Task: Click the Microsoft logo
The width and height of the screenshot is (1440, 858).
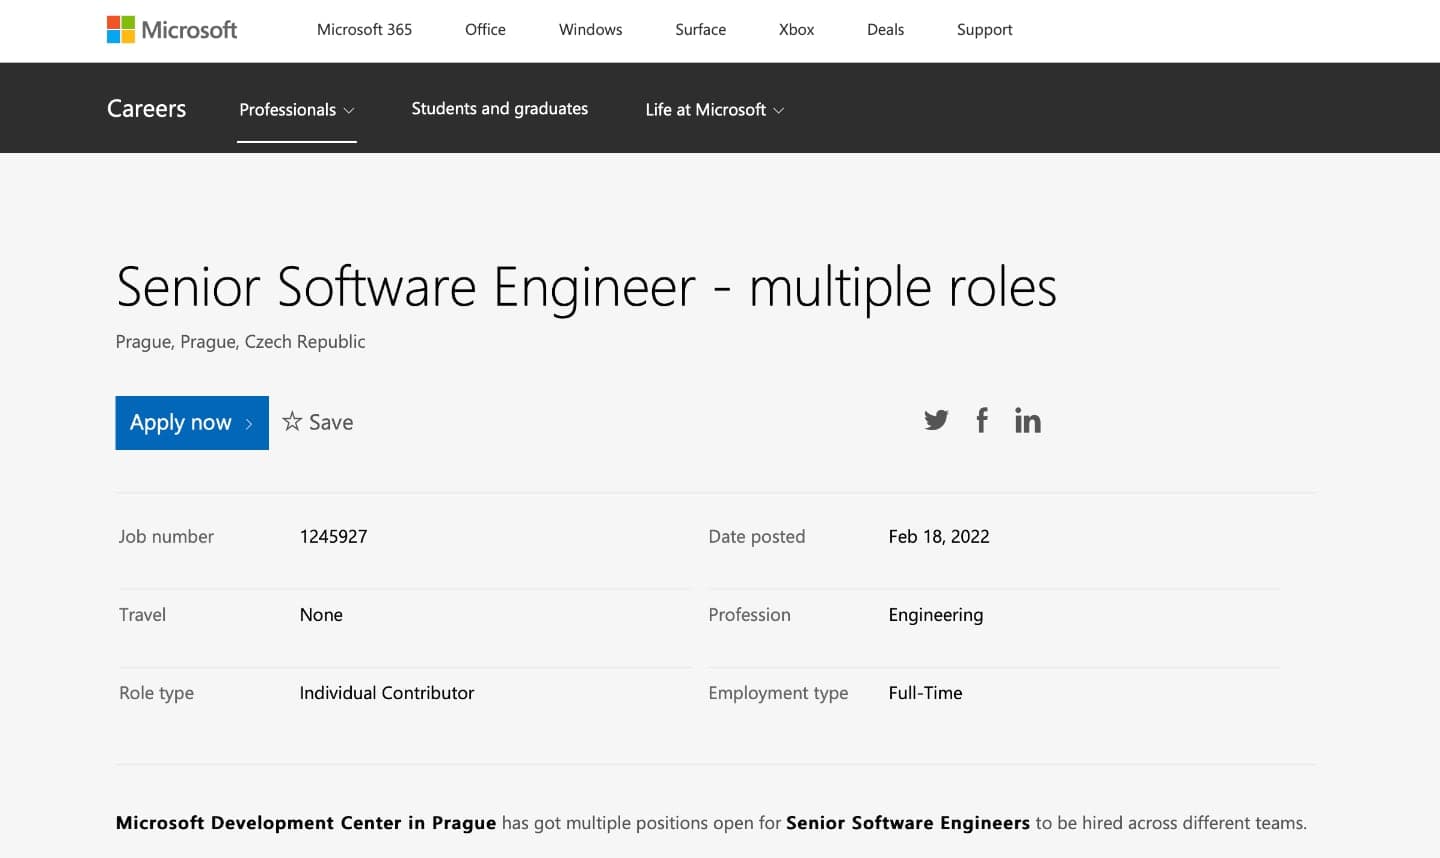Action: tap(172, 30)
